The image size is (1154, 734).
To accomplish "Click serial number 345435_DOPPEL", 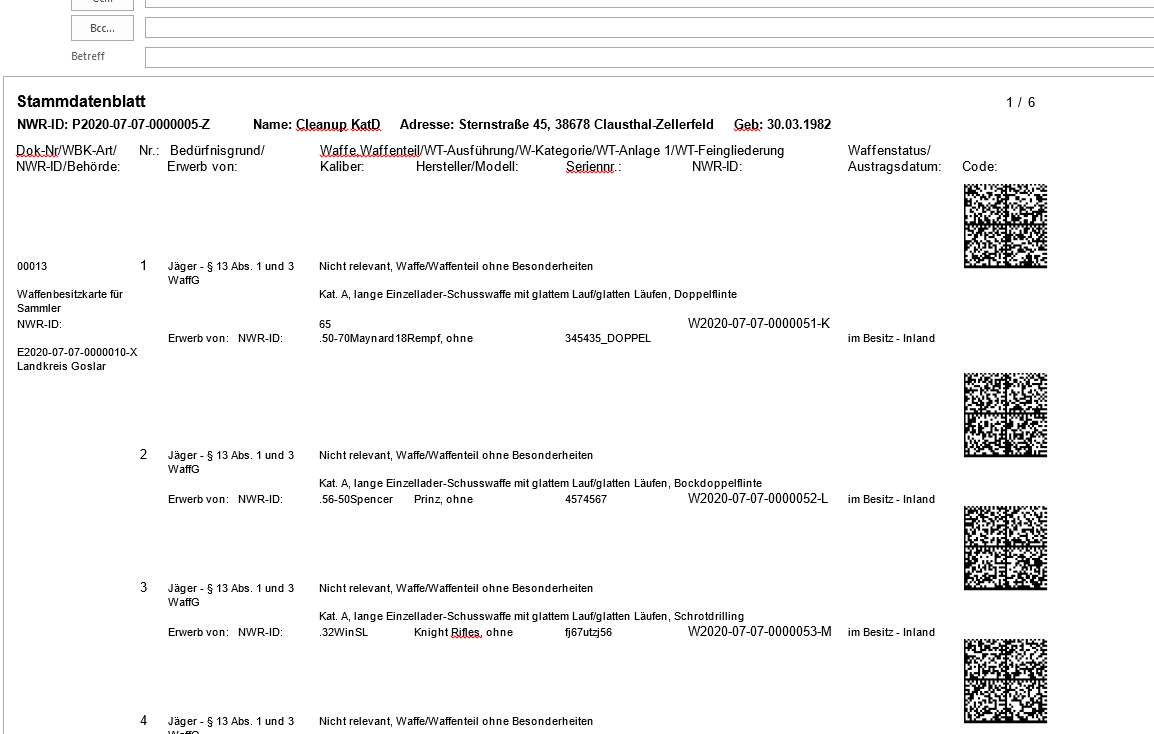I will pyautogui.click(x=607, y=339).
